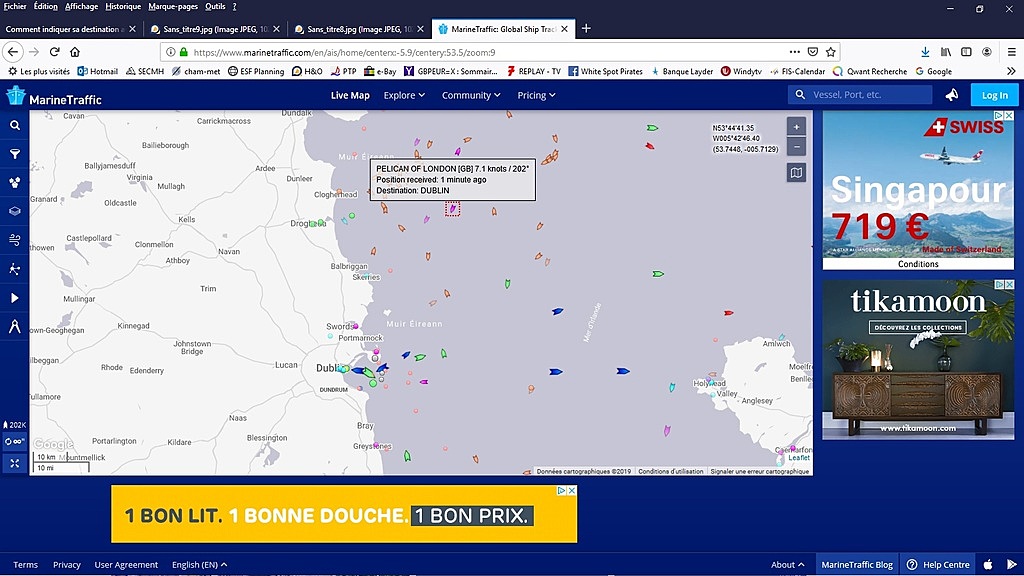The height and width of the screenshot is (576, 1024).
Task: Open the Qwant Recherche bookmark
Action: click(x=870, y=71)
